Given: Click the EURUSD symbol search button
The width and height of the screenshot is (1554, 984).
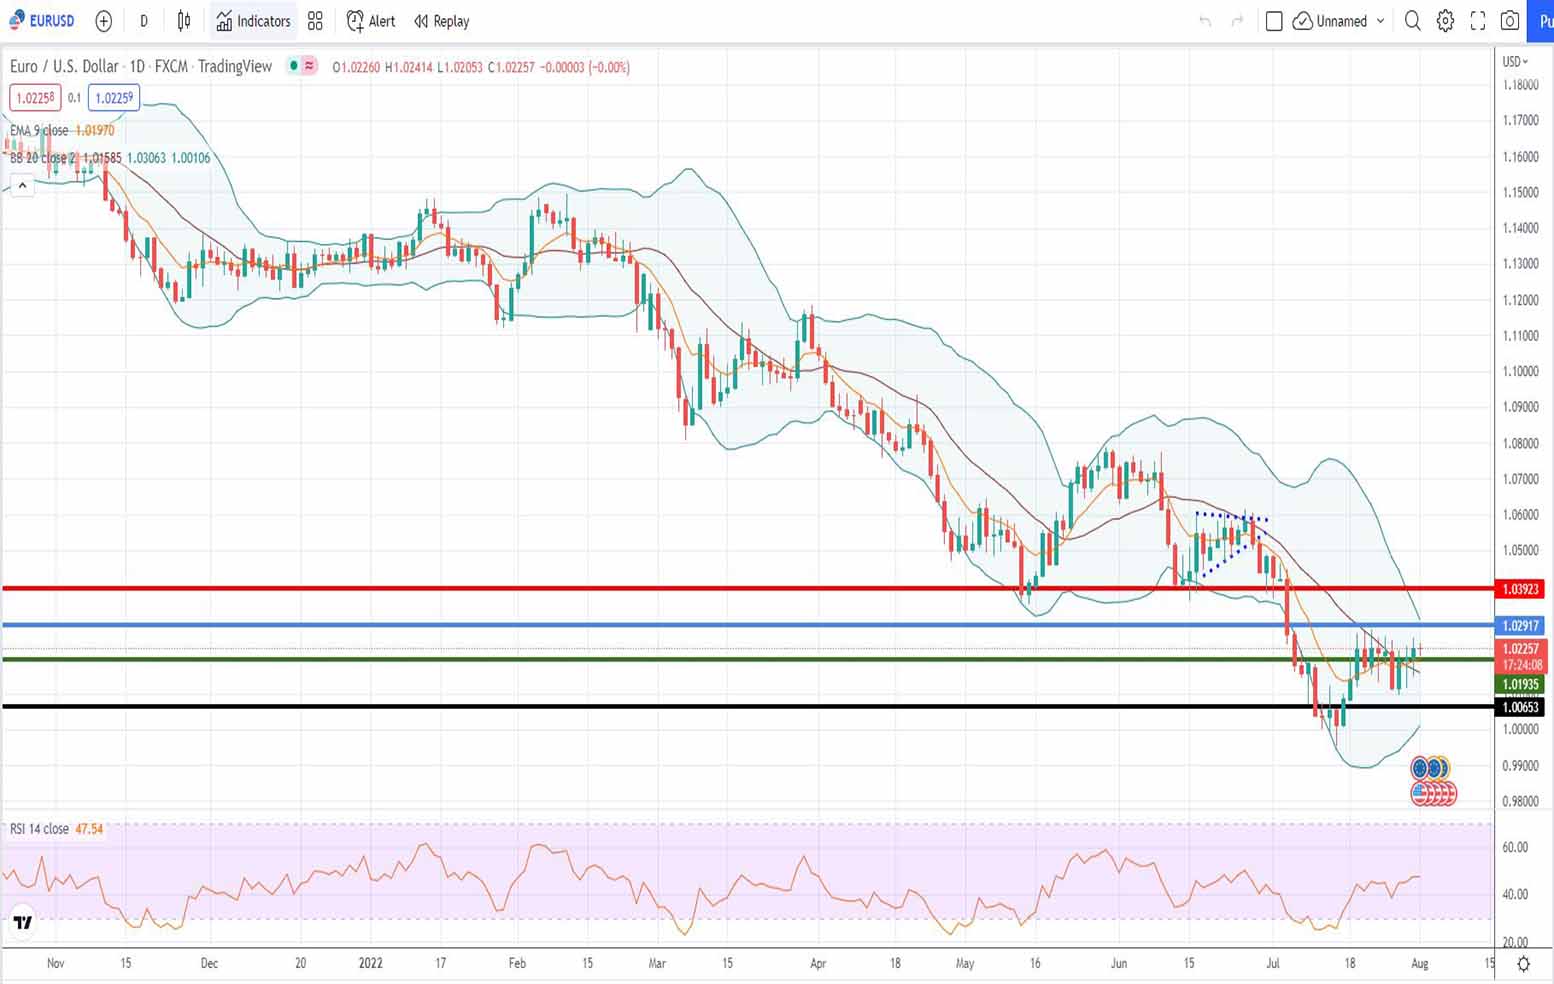Looking at the screenshot, I should [x=42, y=21].
